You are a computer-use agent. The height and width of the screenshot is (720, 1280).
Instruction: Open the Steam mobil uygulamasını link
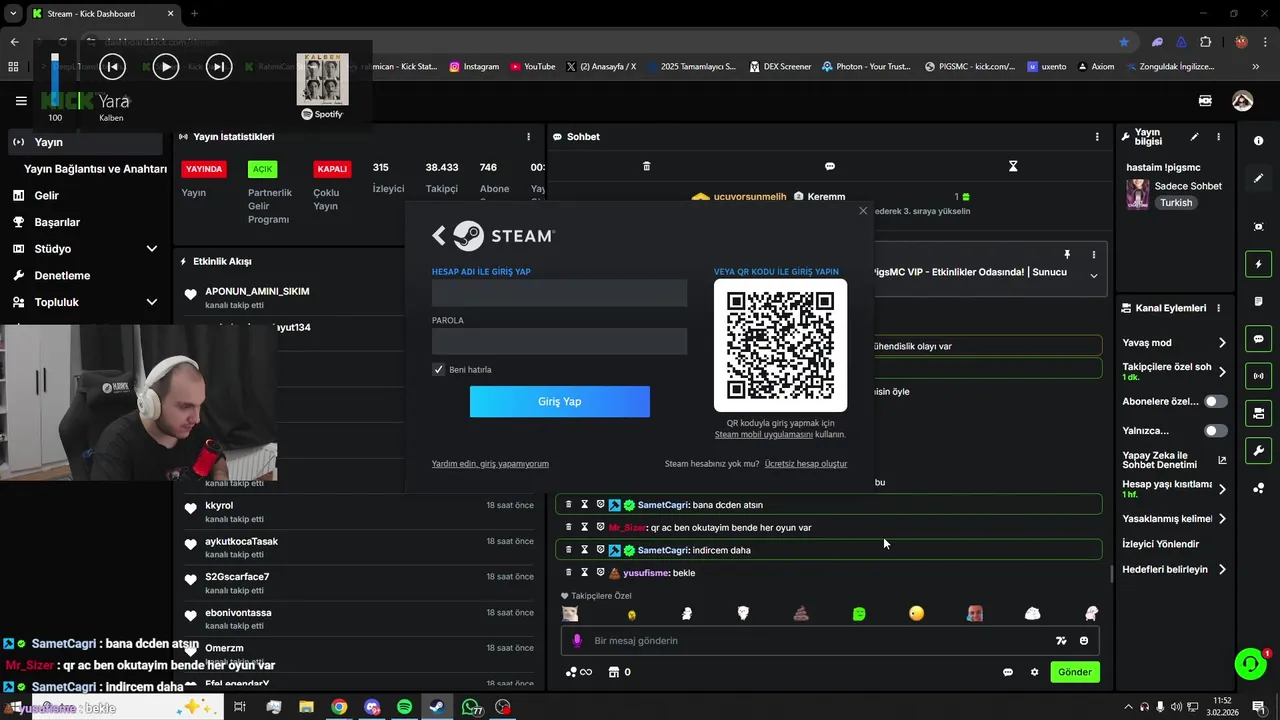(763, 435)
